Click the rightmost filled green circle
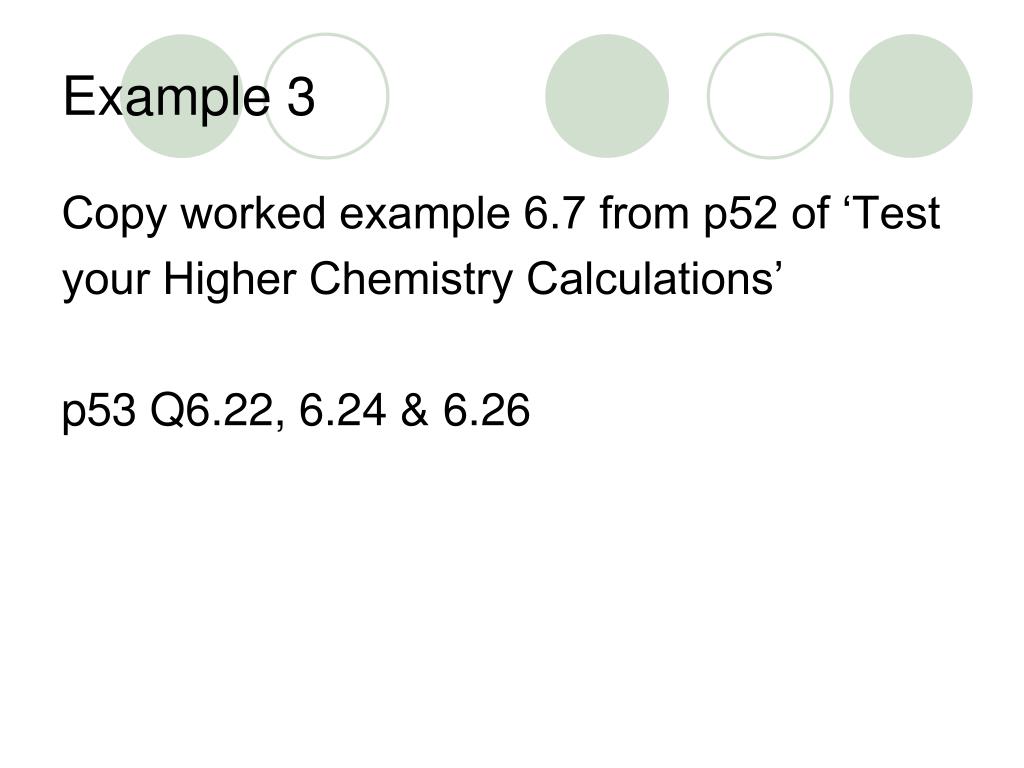Image resolution: width=1024 pixels, height=768 pixels. [x=910, y=96]
